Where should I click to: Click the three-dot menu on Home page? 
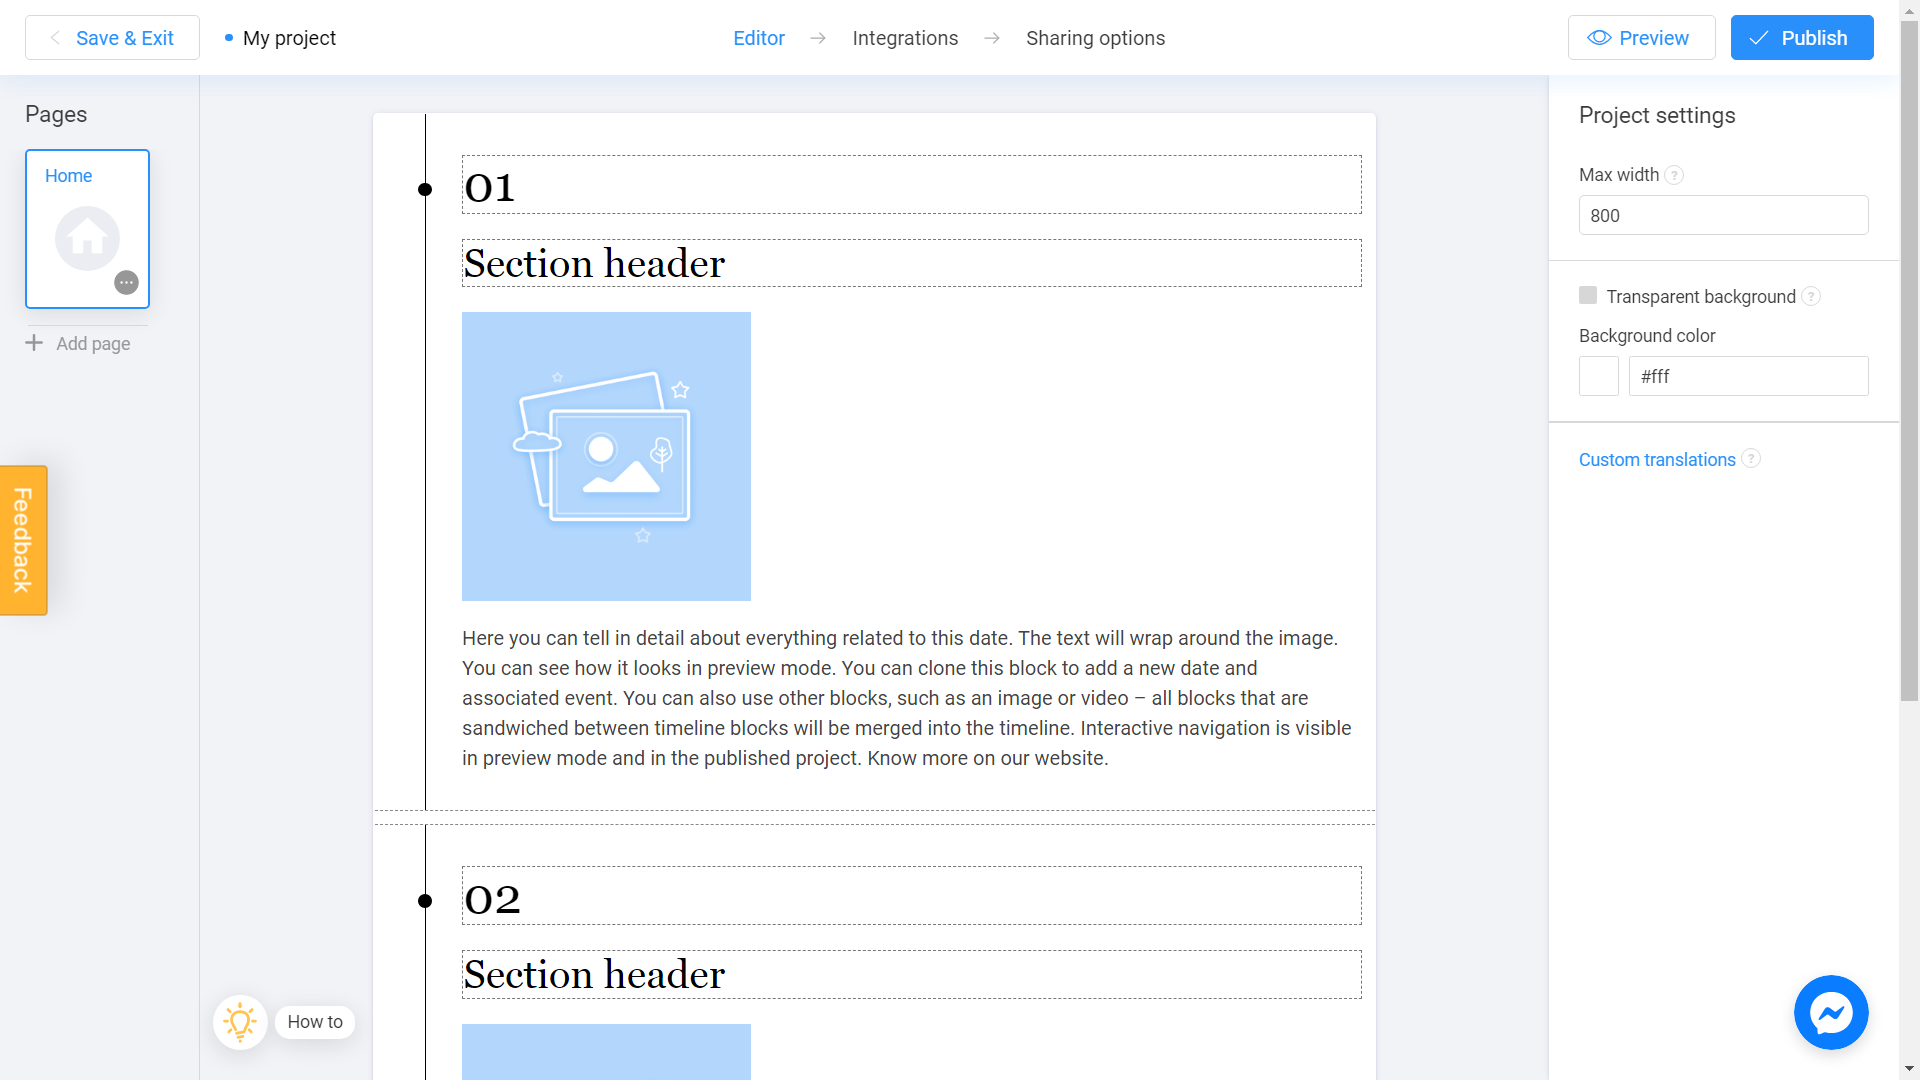tap(127, 282)
